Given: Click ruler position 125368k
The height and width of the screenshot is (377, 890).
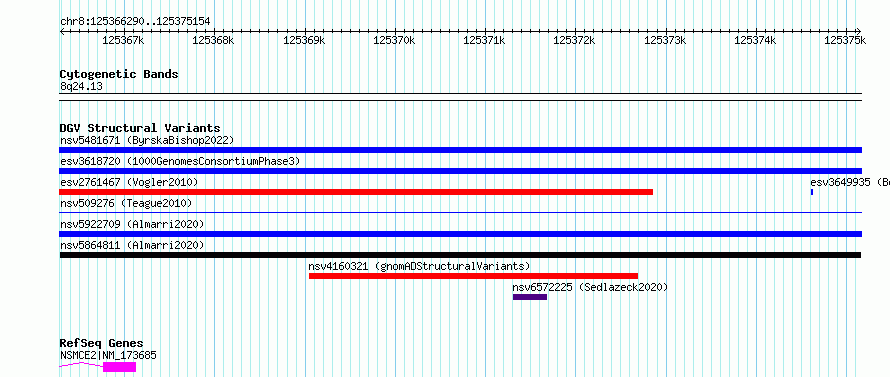Looking at the screenshot, I should pos(213,40).
